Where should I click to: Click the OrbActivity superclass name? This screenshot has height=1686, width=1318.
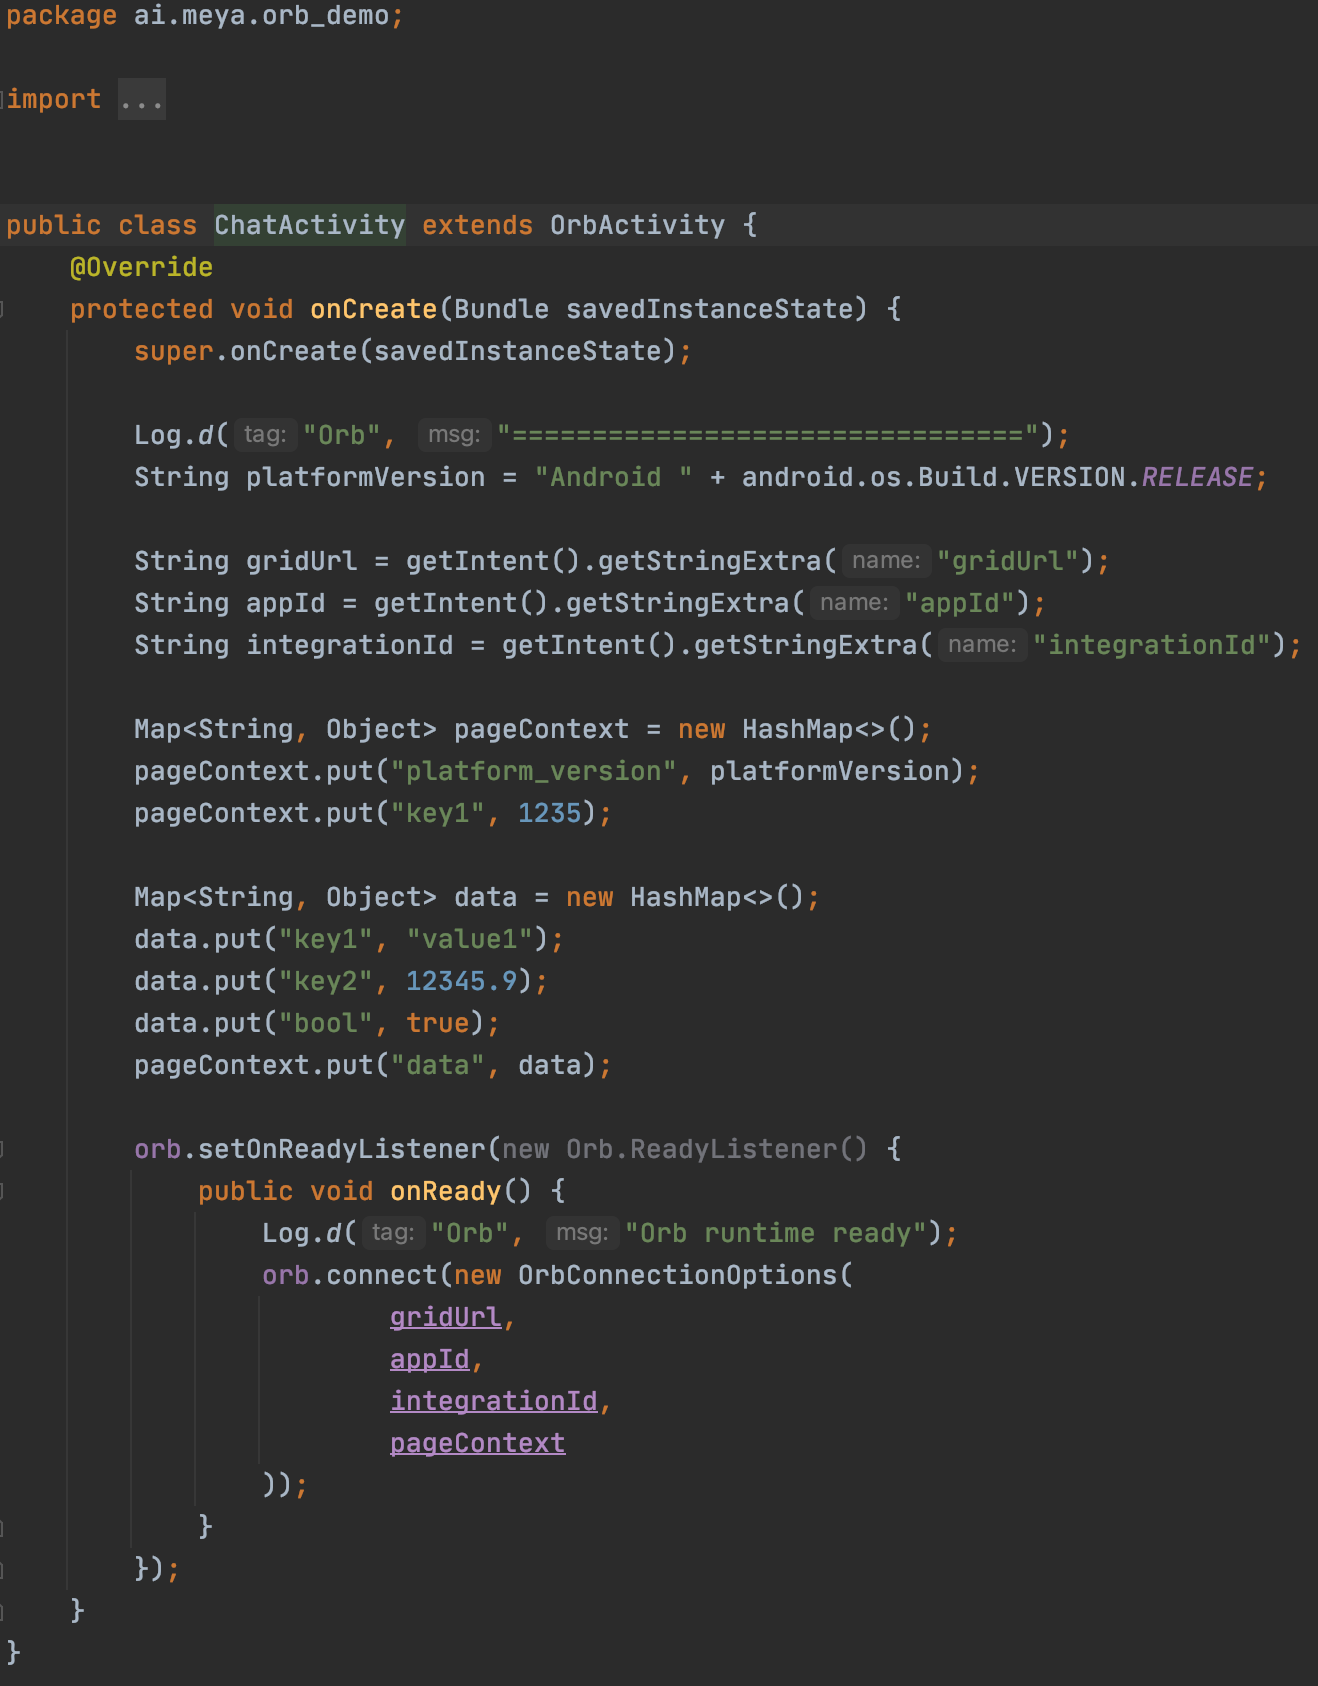click(637, 225)
